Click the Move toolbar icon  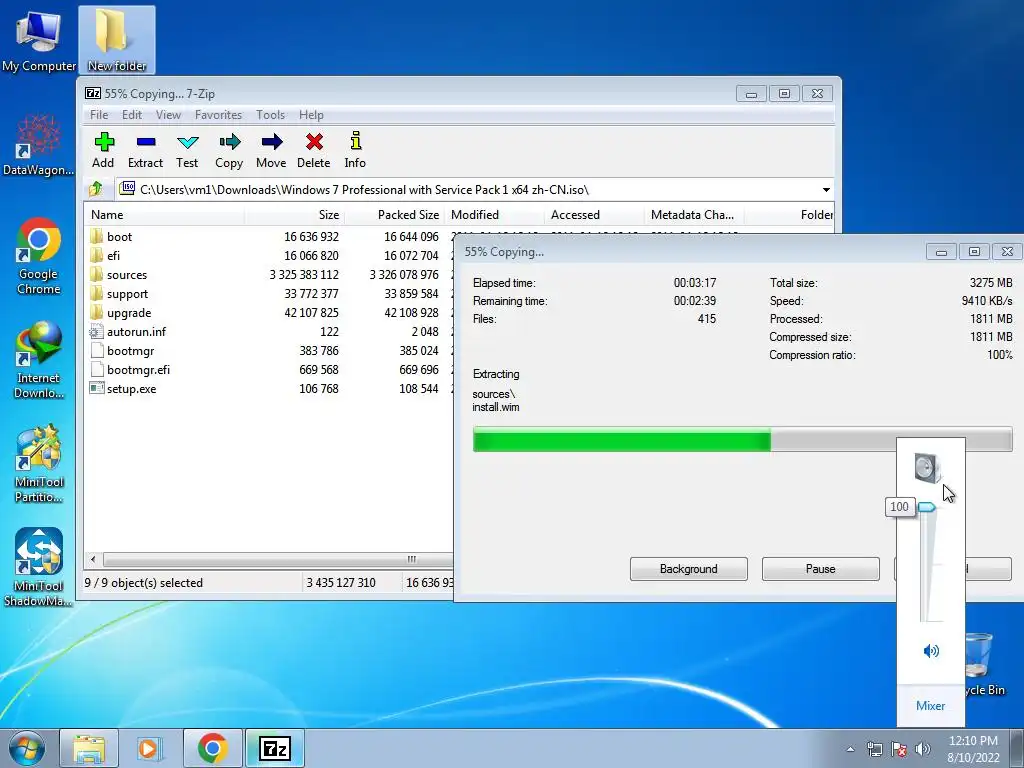point(271,150)
